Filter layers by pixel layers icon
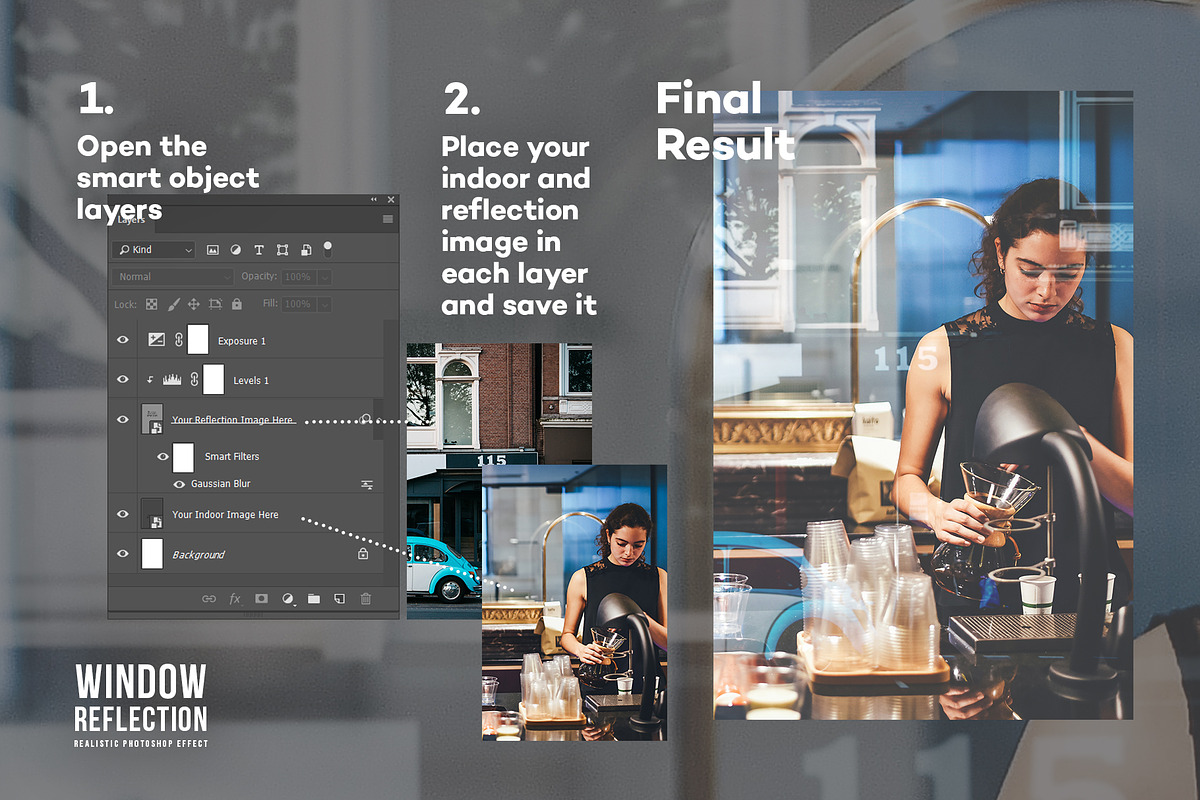This screenshot has height=800, width=1200. click(x=213, y=249)
